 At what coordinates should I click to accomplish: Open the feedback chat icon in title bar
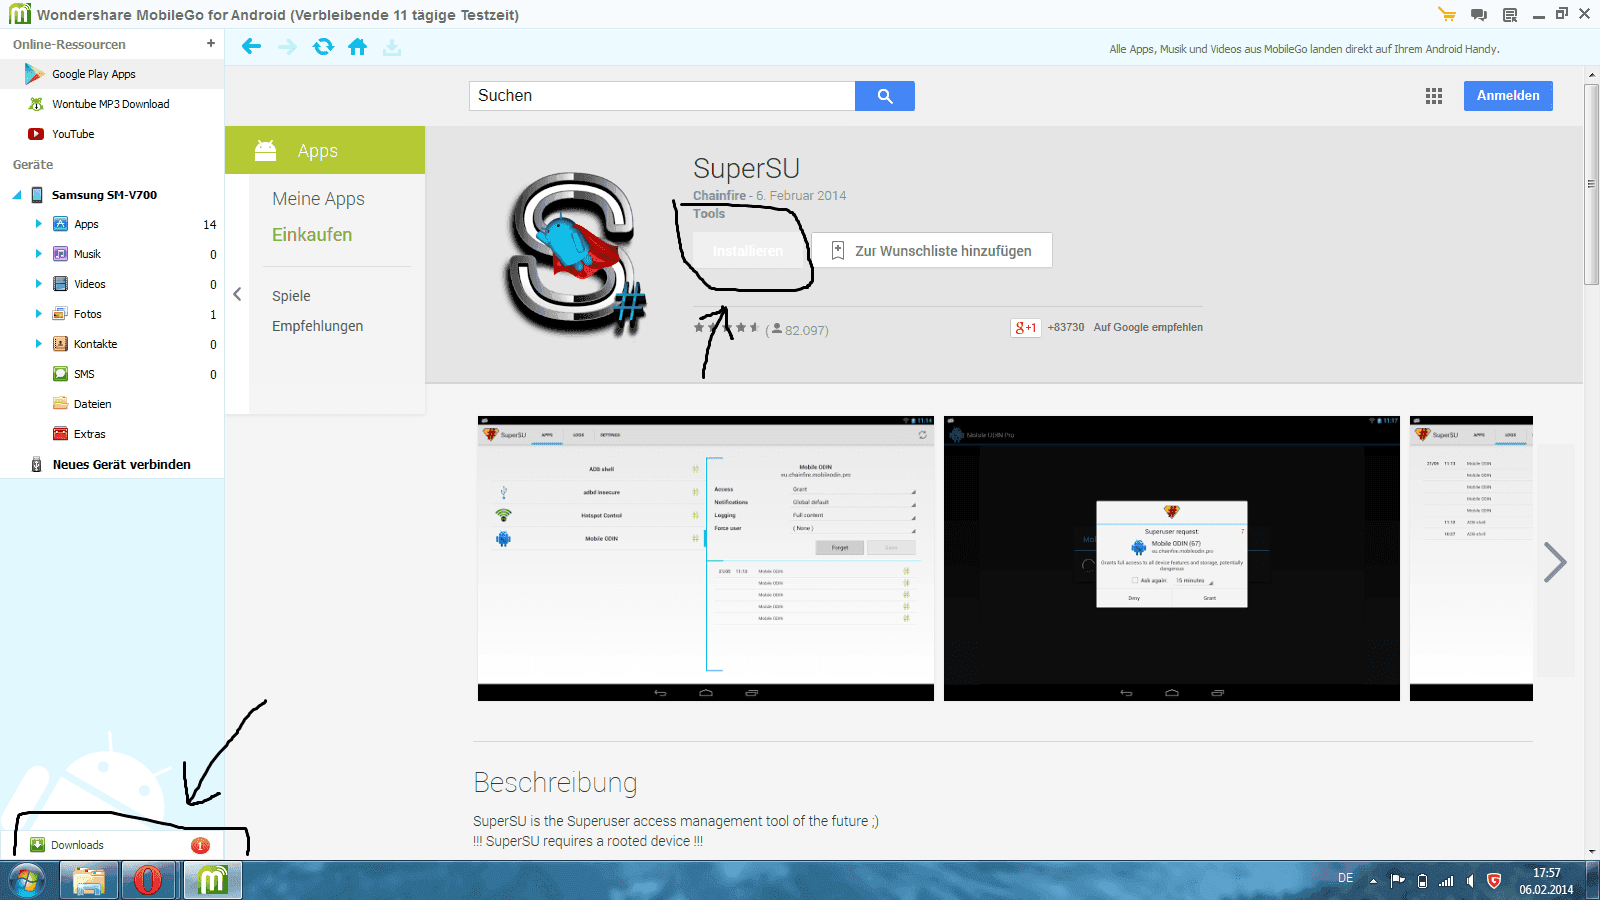coord(1479,14)
